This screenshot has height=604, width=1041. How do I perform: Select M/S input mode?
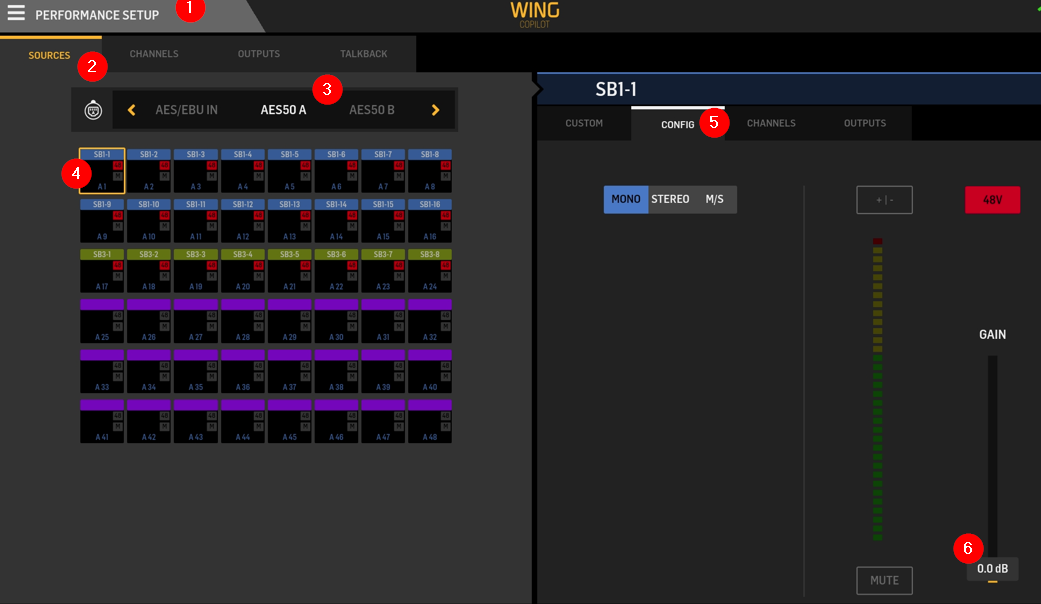click(714, 199)
